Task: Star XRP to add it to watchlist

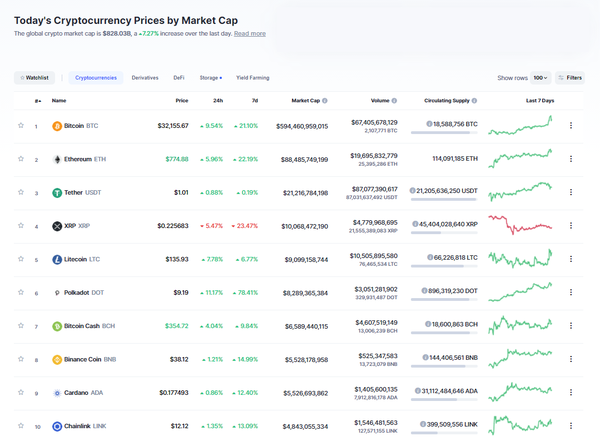Action: coord(21,225)
